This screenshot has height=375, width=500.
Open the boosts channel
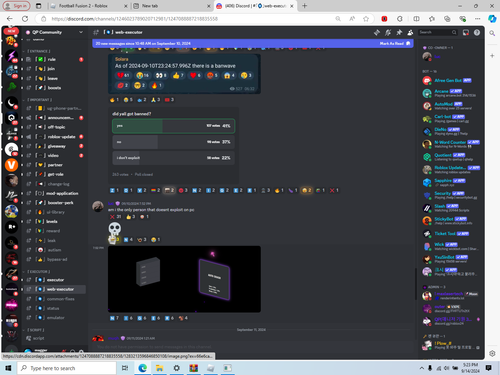[54, 88]
